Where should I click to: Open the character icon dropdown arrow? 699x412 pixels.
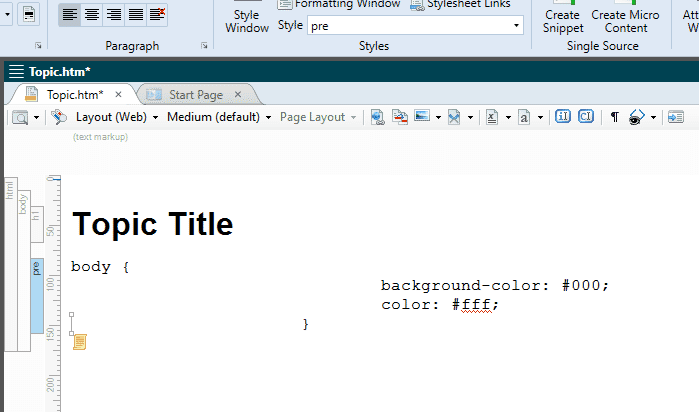[540, 118]
